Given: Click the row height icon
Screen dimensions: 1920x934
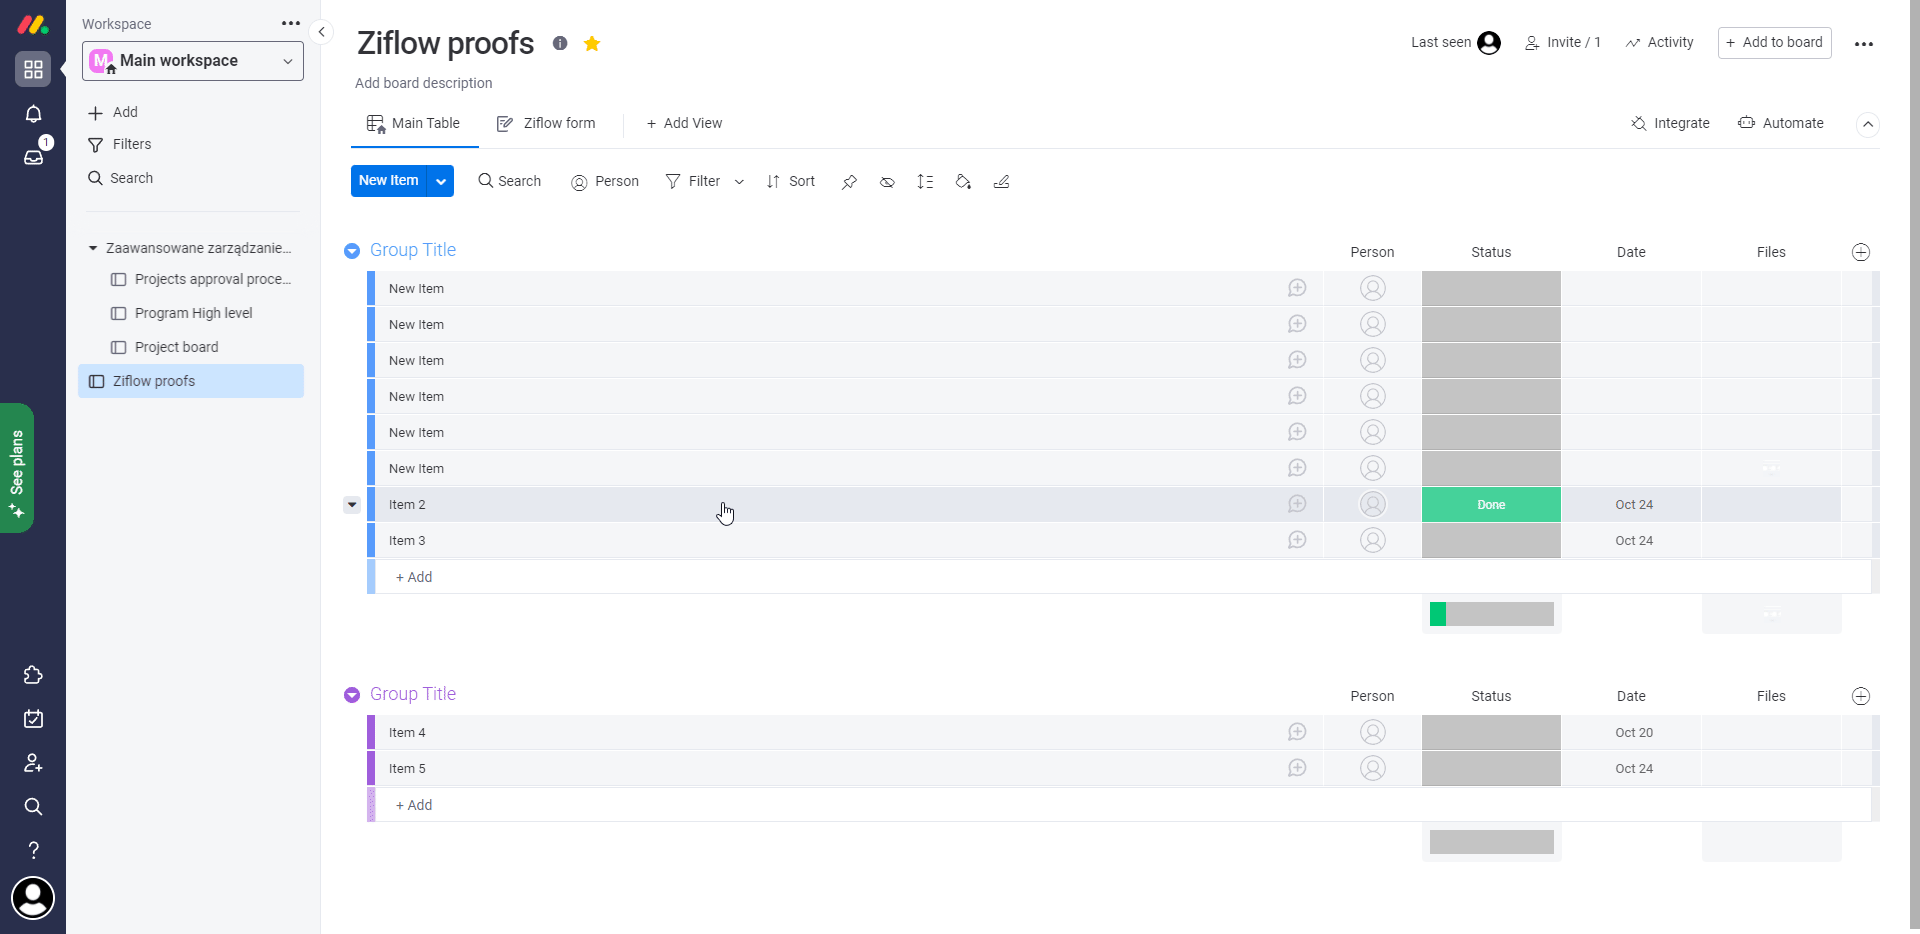Looking at the screenshot, I should [925, 182].
